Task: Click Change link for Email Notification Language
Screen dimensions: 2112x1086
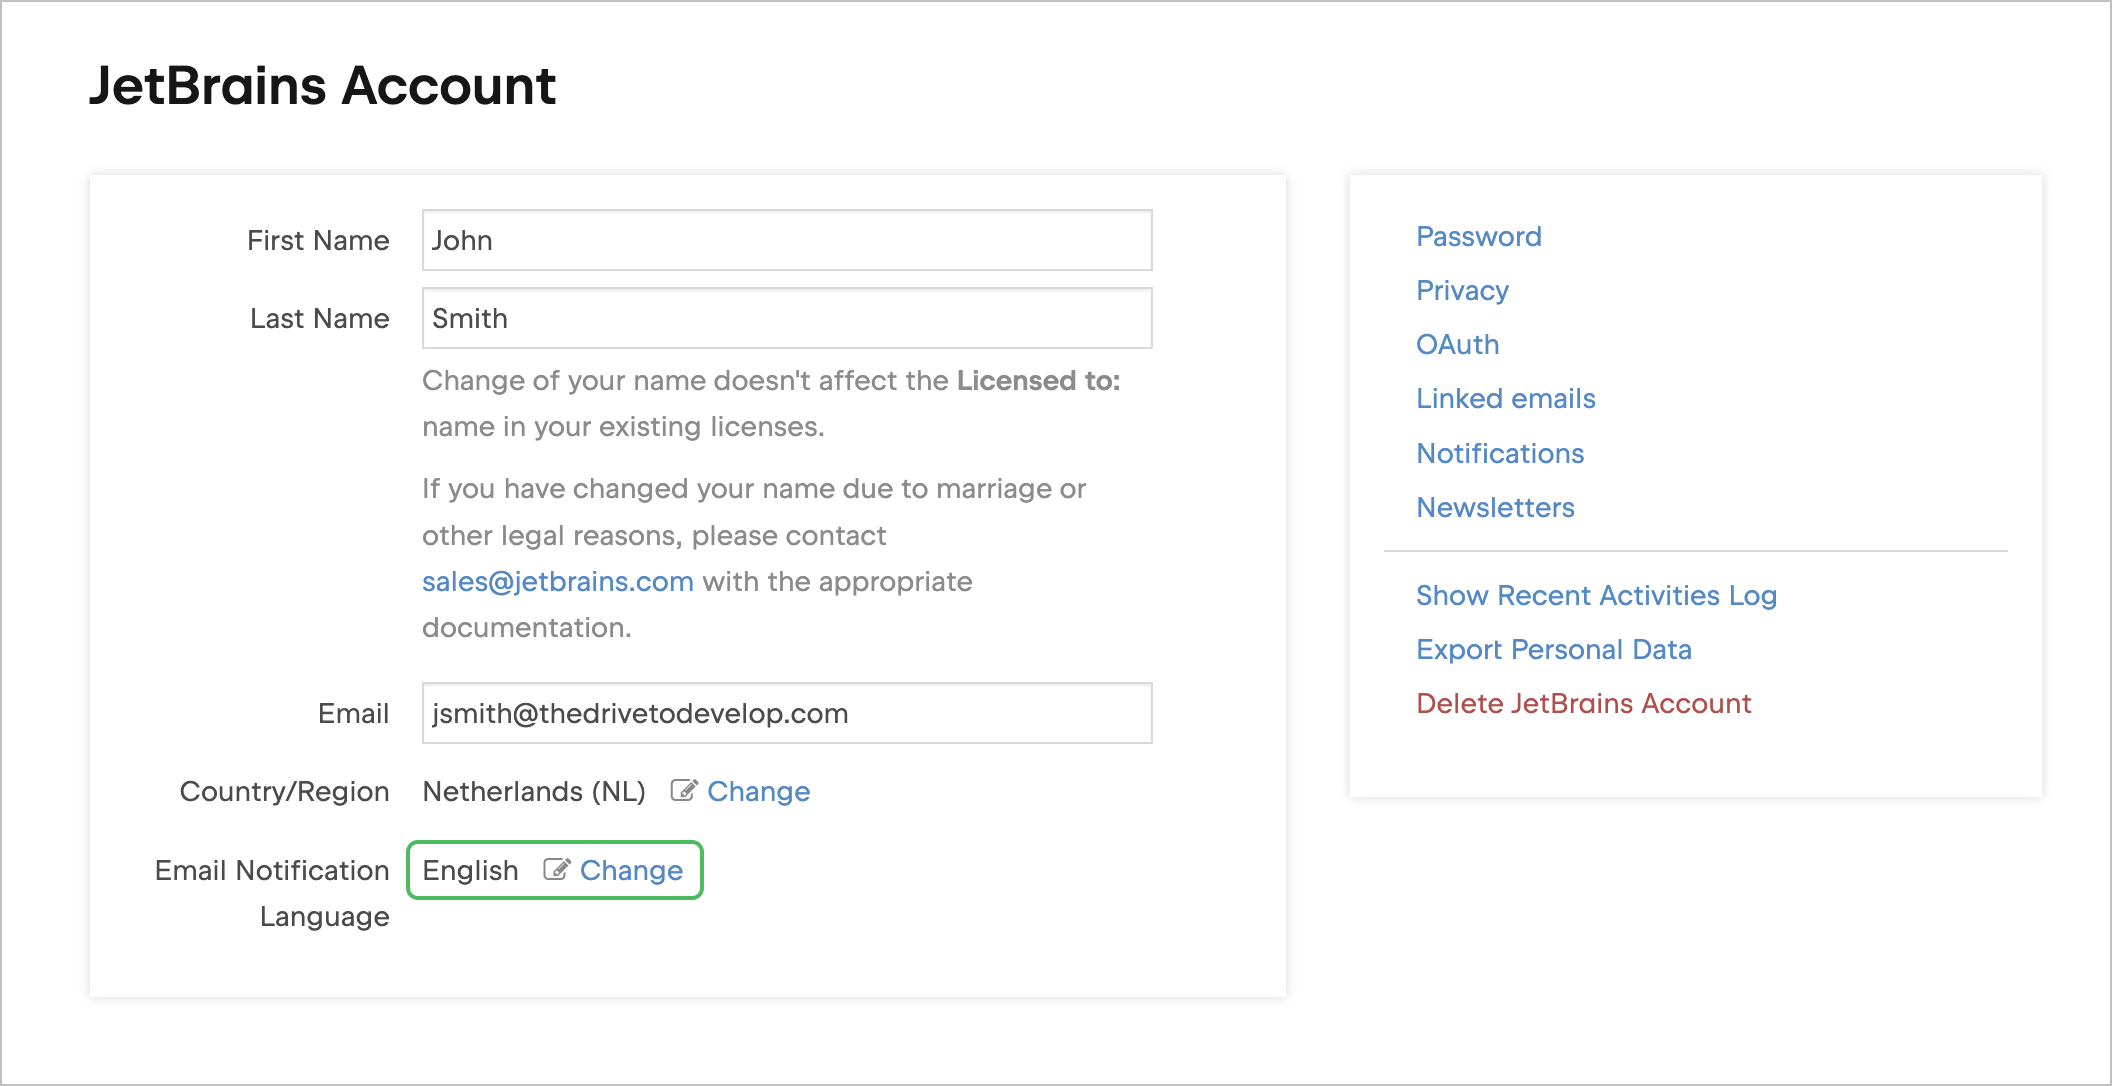Action: coord(631,871)
